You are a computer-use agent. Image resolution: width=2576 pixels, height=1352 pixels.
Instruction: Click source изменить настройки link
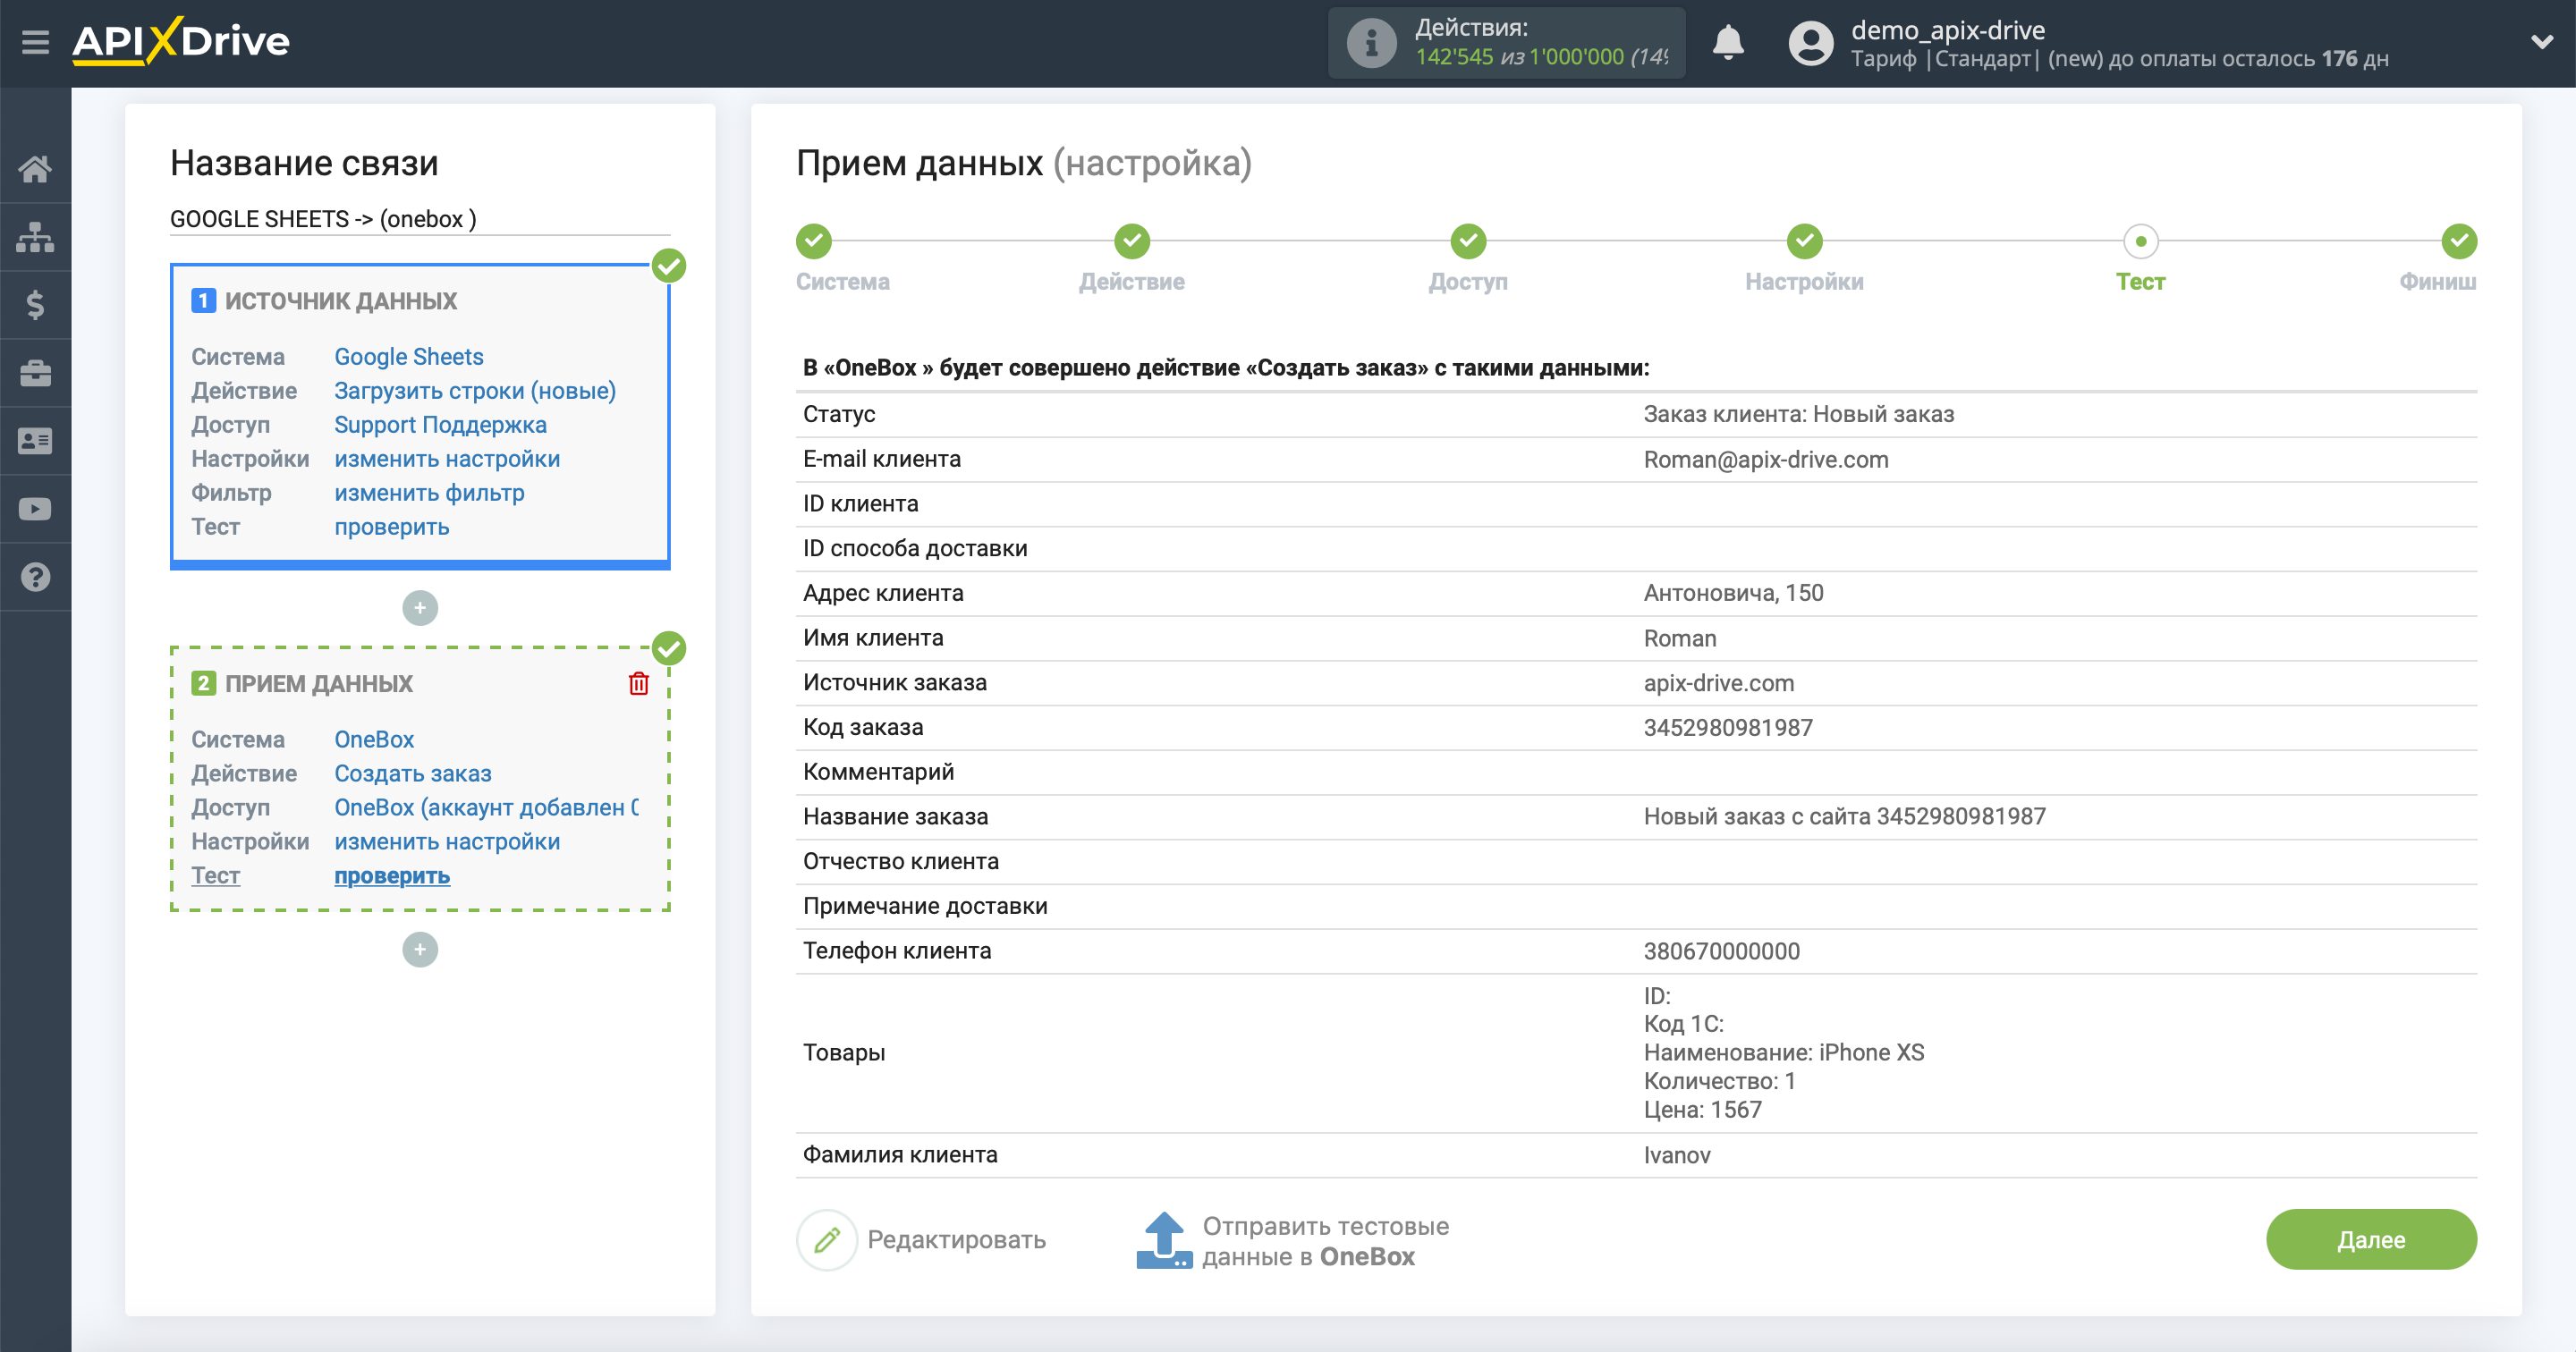(447, 459)
